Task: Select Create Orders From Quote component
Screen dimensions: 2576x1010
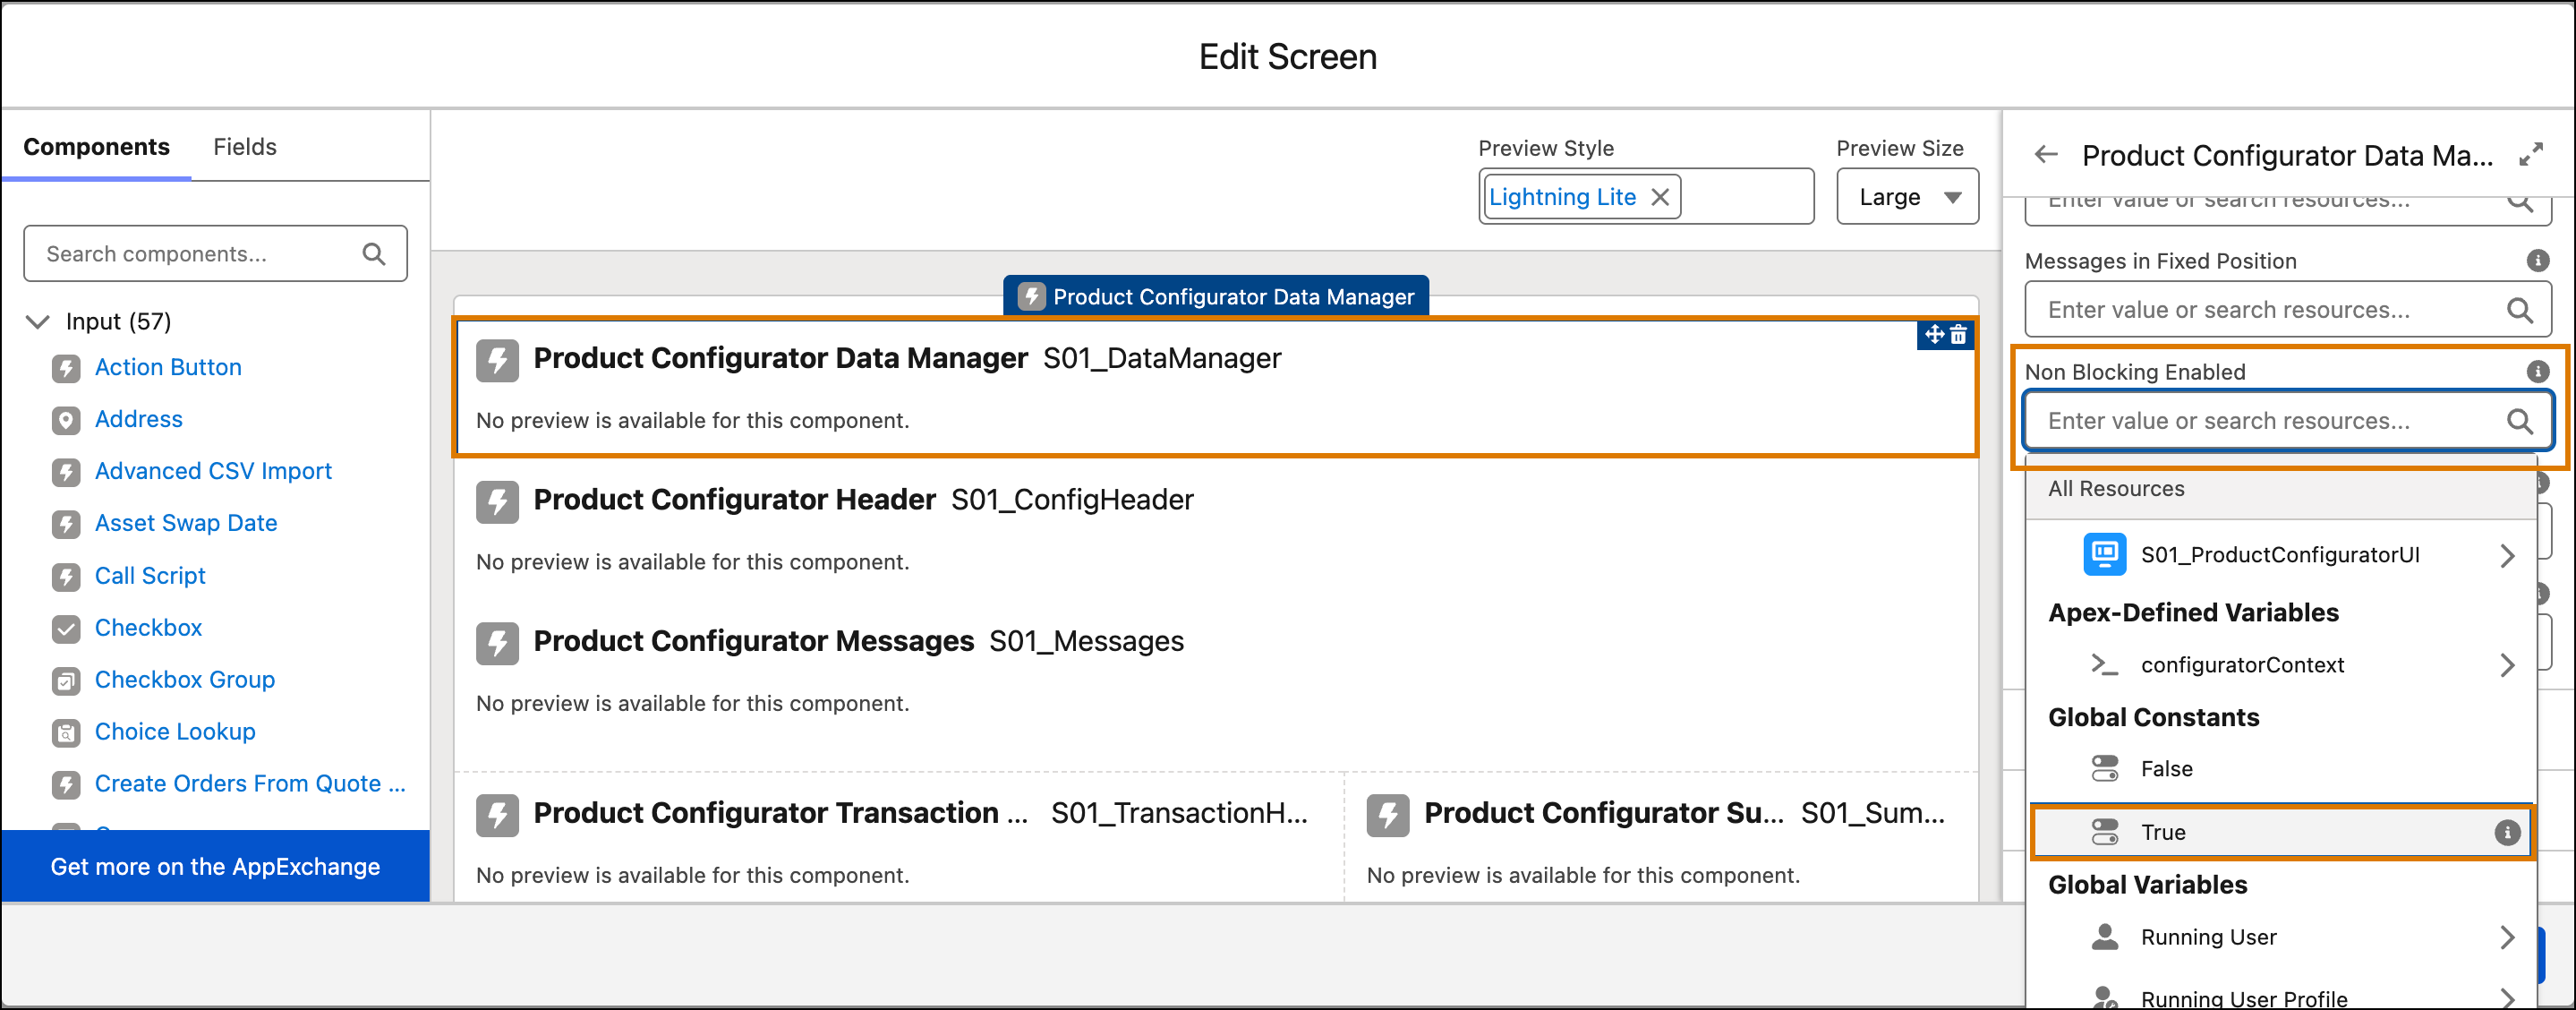Action: click(250, 783)
